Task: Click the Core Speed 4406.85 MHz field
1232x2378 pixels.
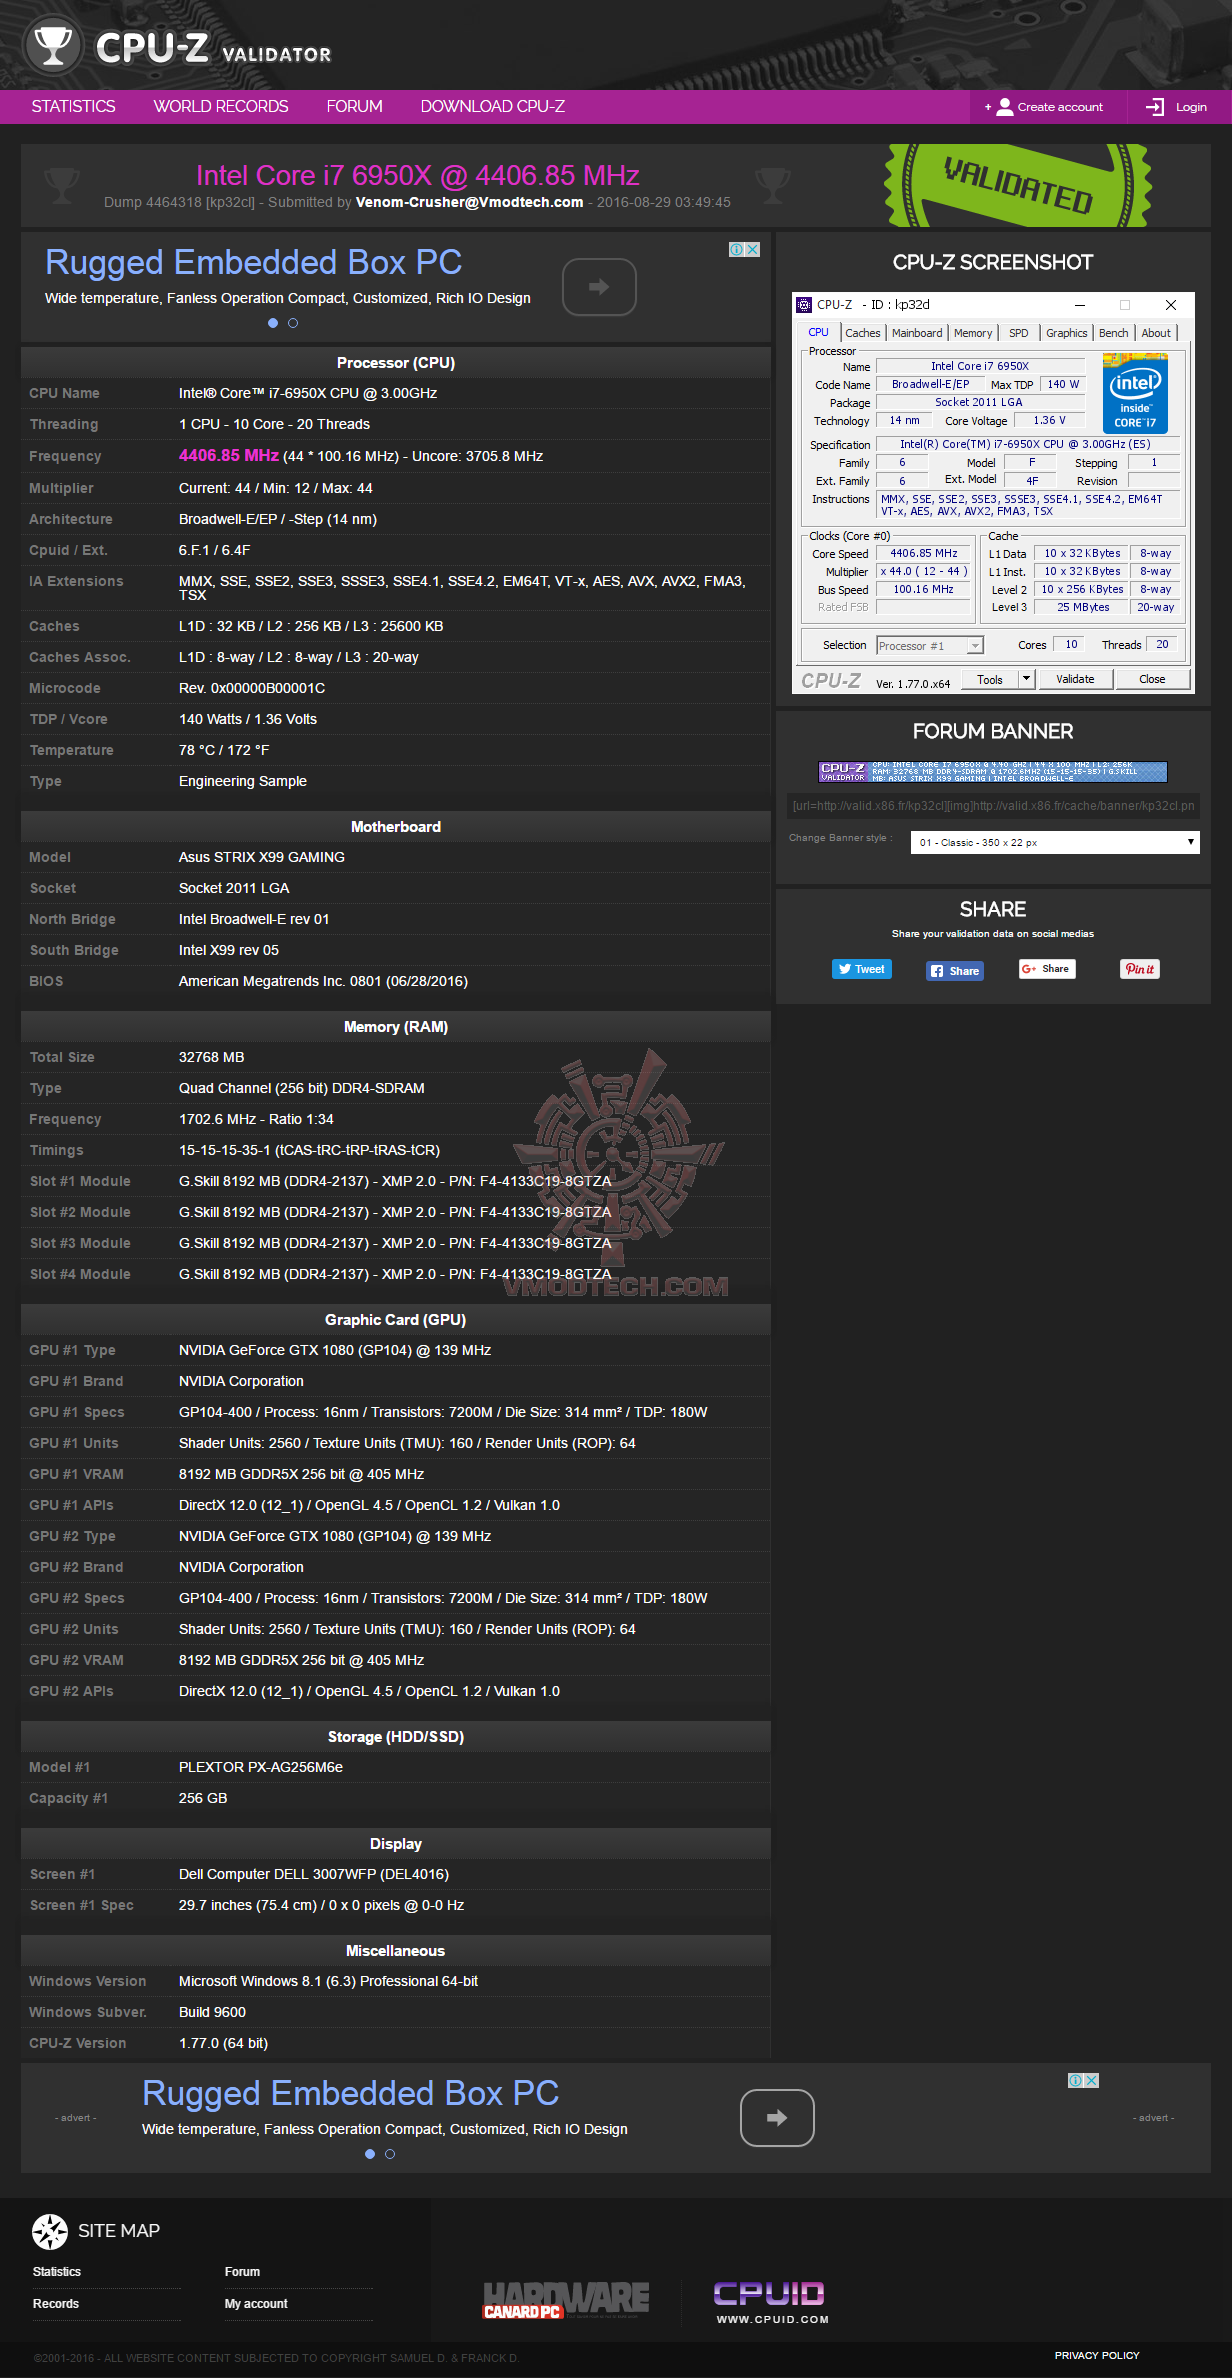Action: (x=924, y=553)
